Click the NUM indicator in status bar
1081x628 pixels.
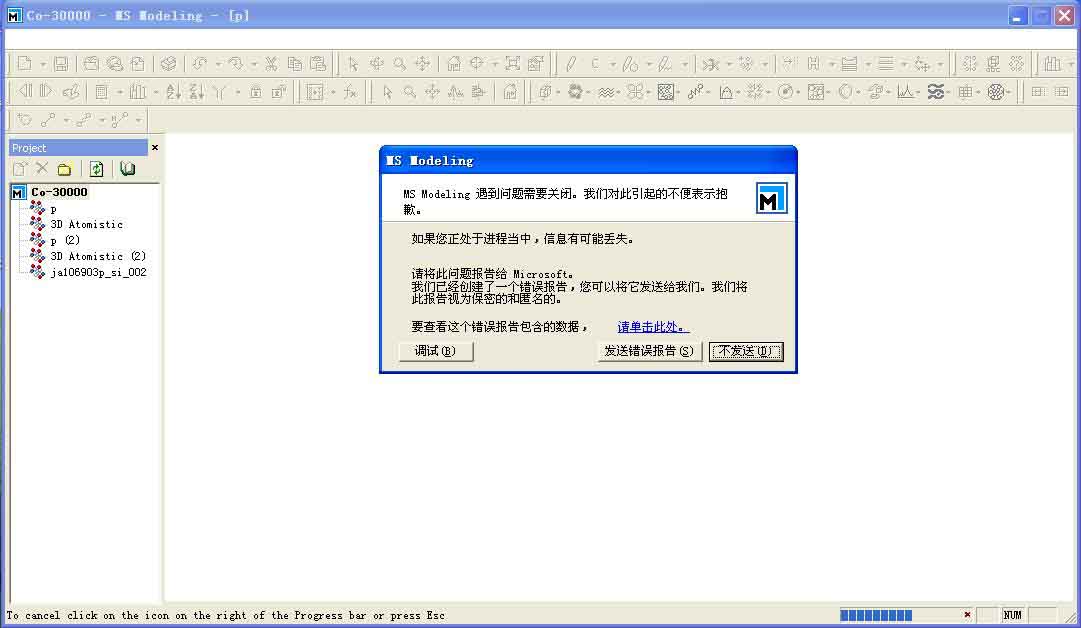(1012, 615)
